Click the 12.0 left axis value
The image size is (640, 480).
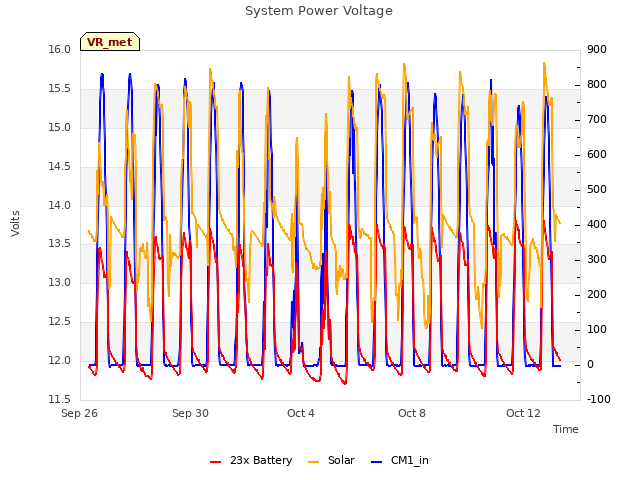click(60, 360)
